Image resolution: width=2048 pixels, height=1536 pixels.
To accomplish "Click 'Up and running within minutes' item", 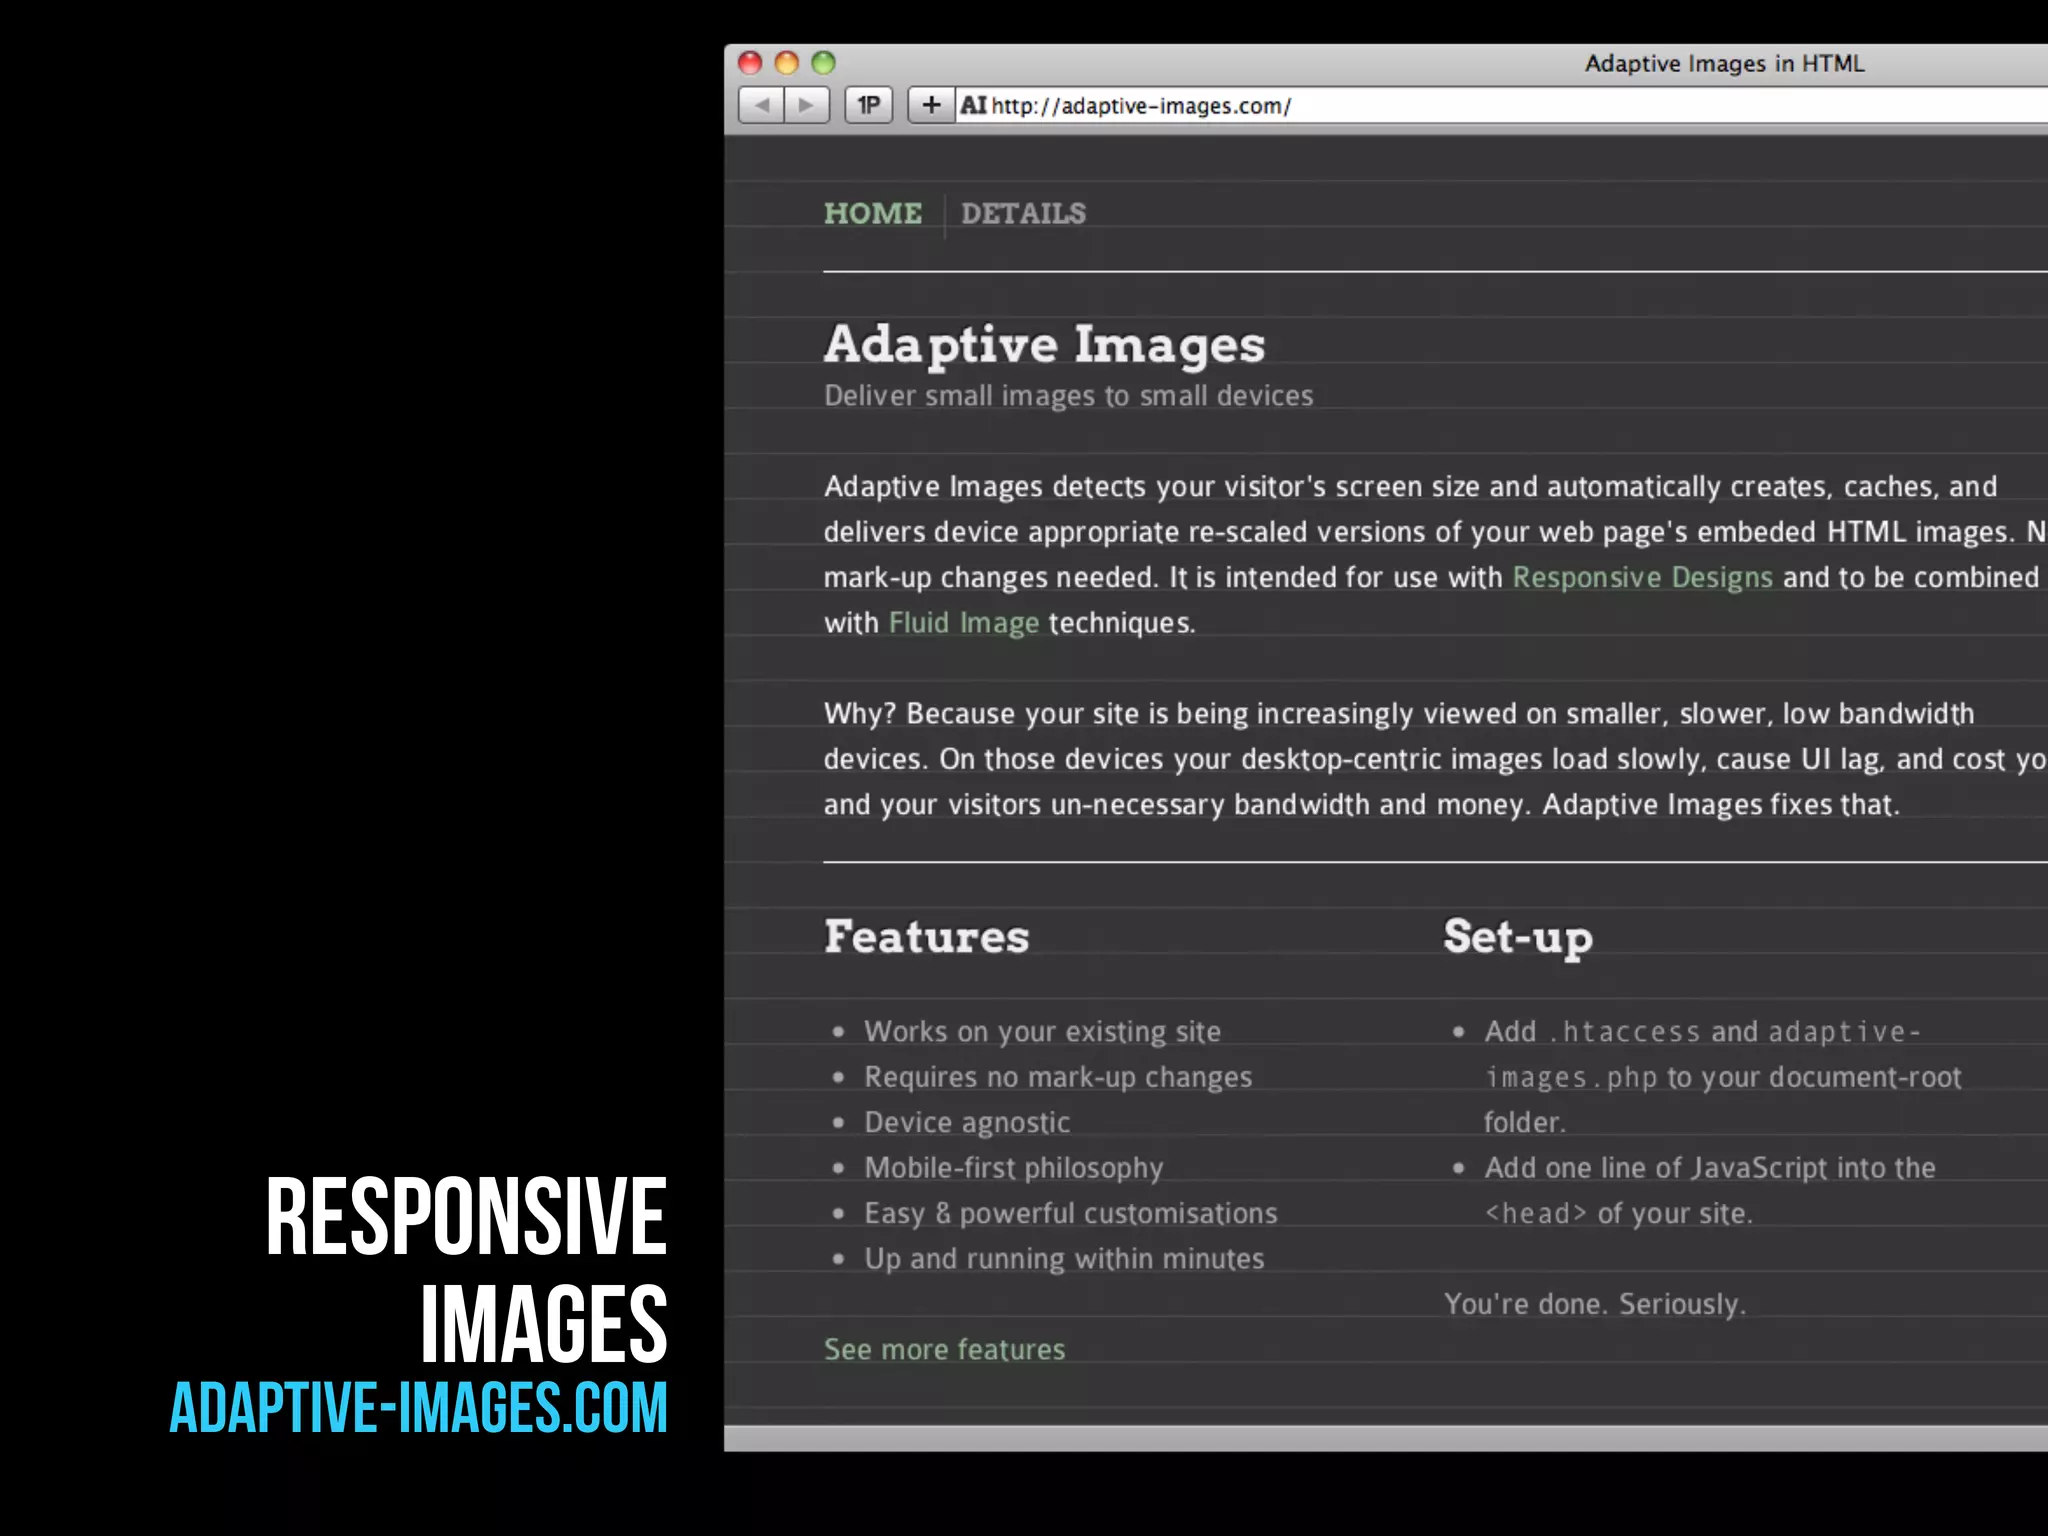I will pyautogui.click(x=1064, y=1259).
